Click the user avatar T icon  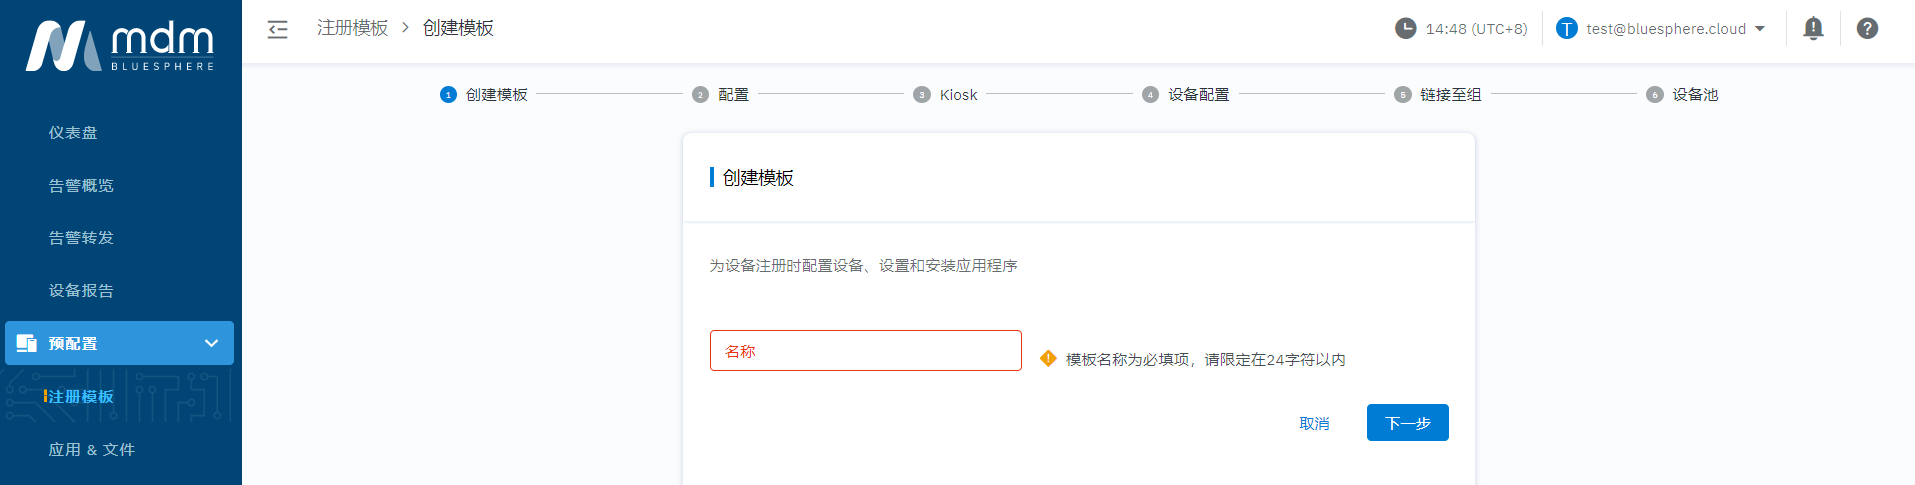click(1567, 28)
